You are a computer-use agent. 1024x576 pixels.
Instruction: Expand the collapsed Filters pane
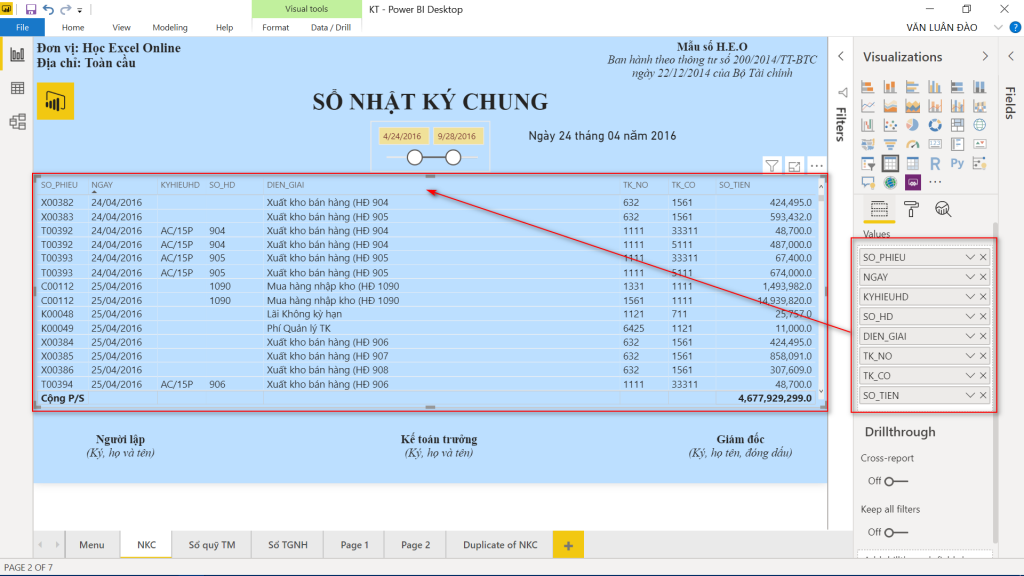[x=843, y=57]
